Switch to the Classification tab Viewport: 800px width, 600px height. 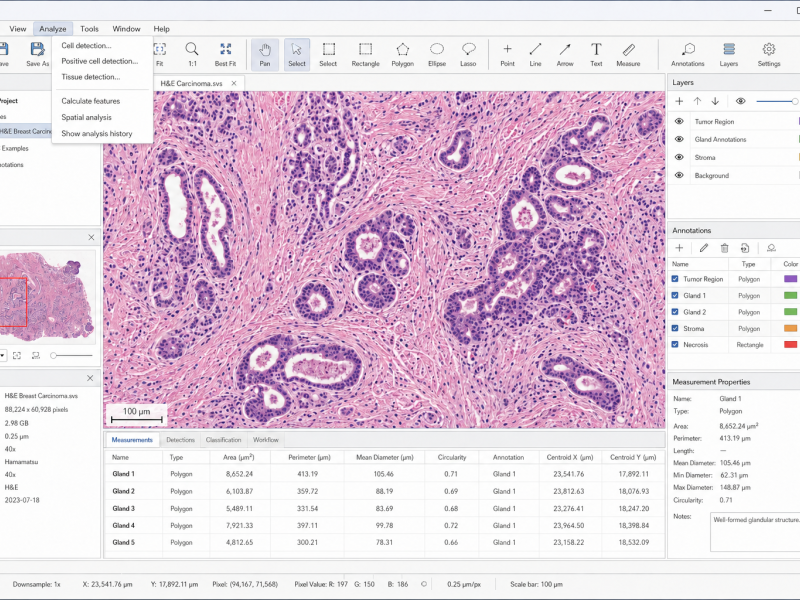[223, 440]
